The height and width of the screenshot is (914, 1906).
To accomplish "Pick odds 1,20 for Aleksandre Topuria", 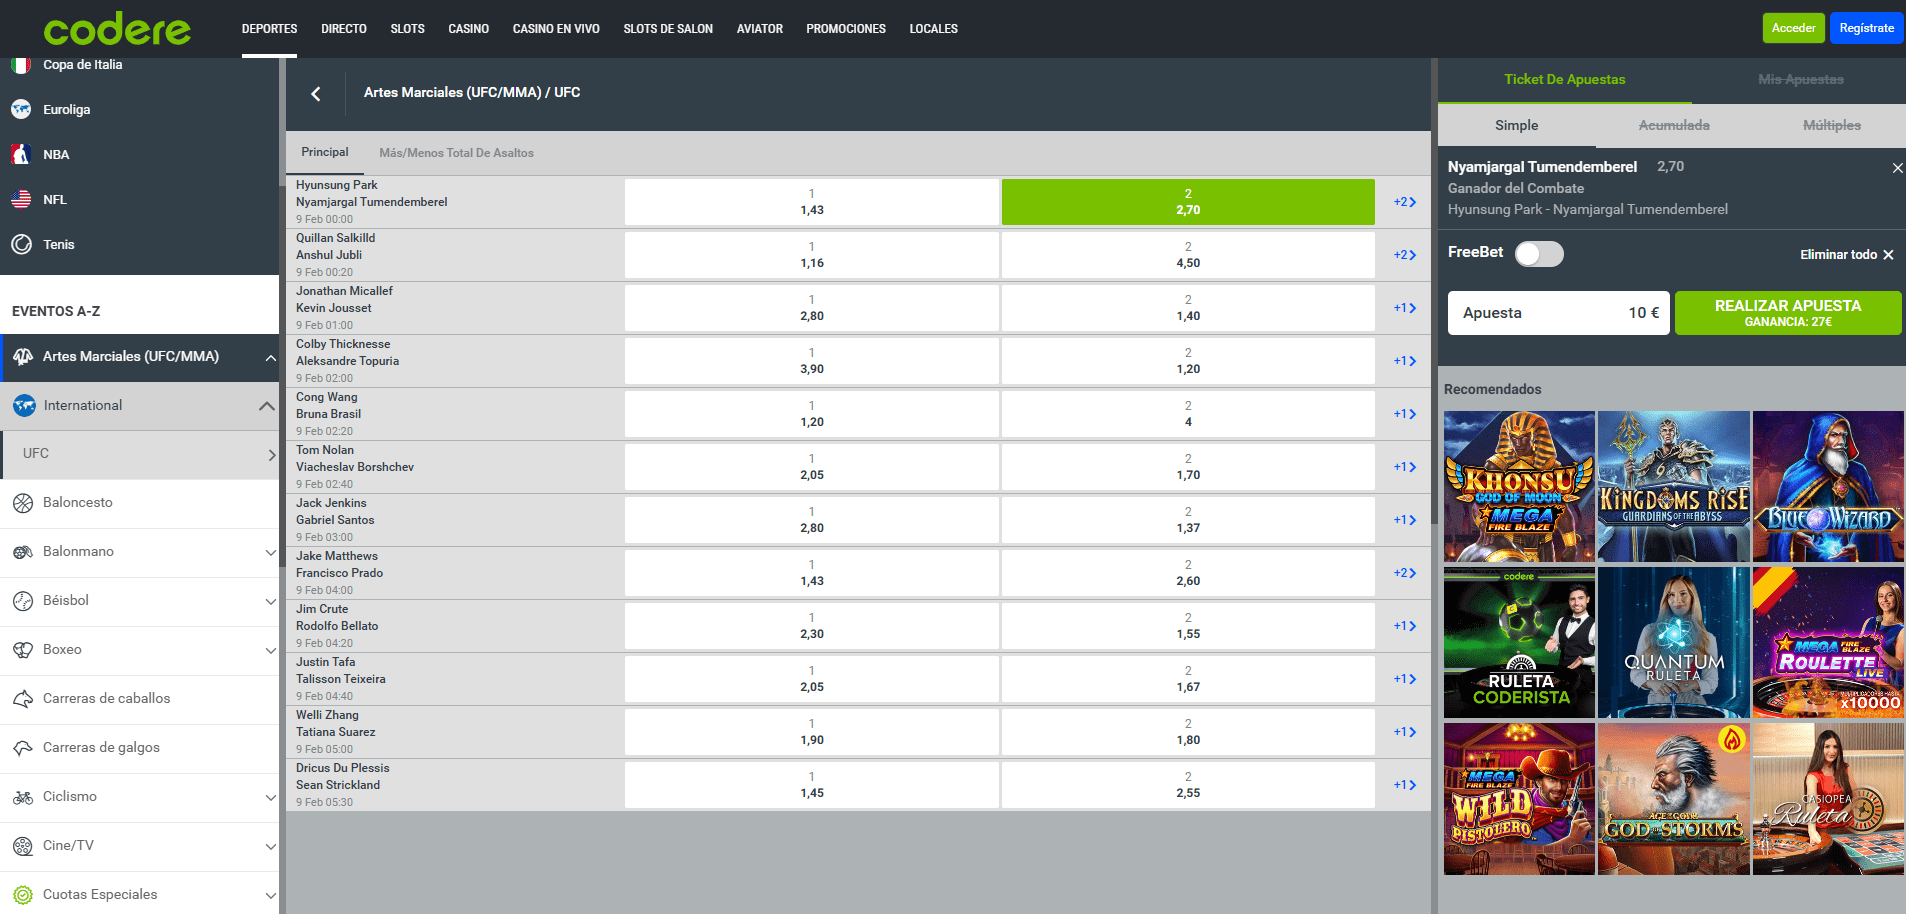I will [1188, 361].
